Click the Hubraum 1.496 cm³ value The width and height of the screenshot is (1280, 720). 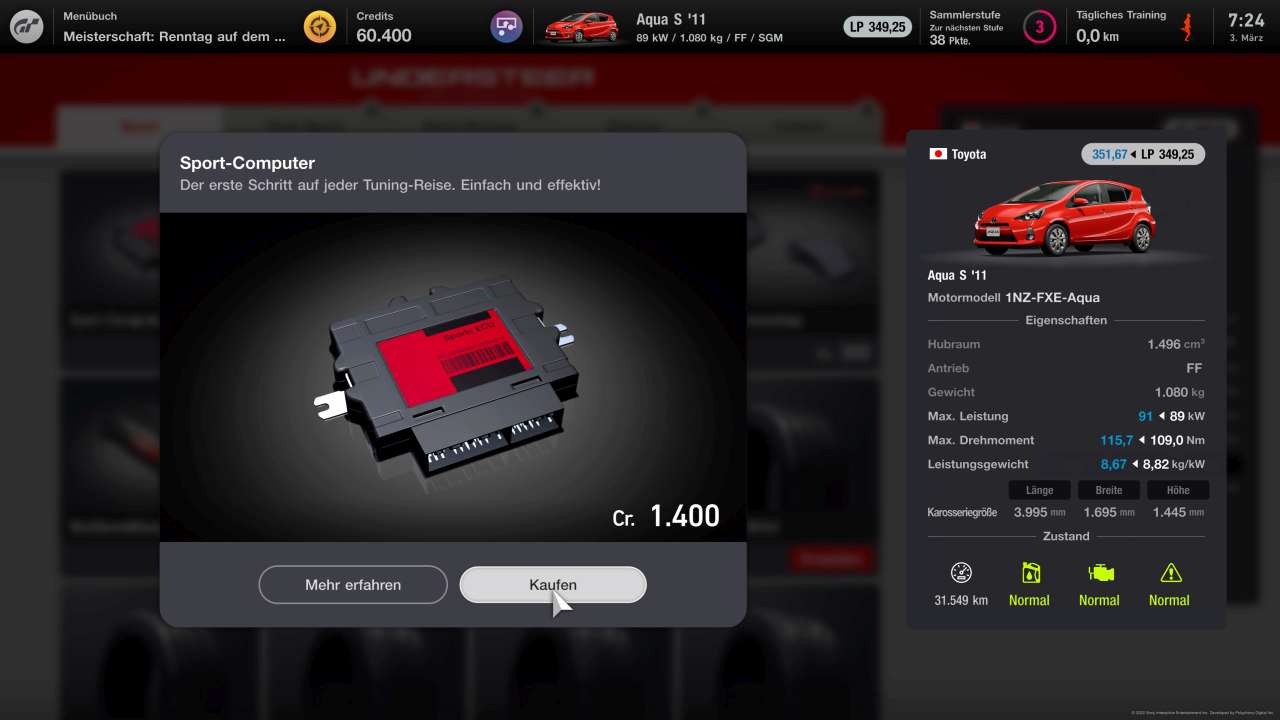point(1176,344)
